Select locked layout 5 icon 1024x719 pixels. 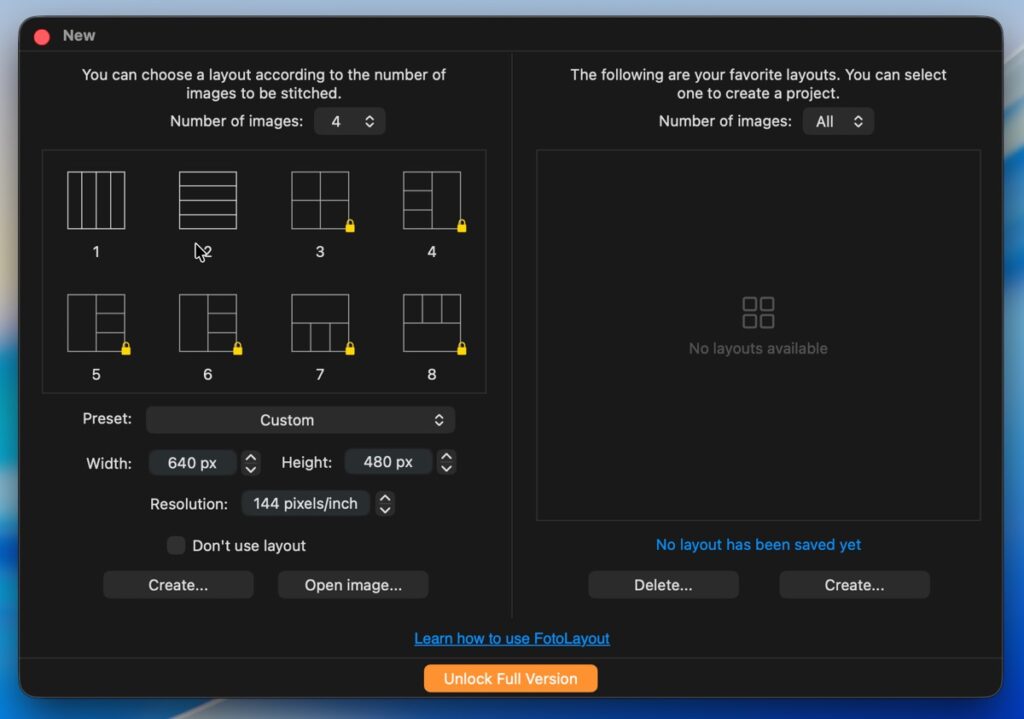(96, 323)
